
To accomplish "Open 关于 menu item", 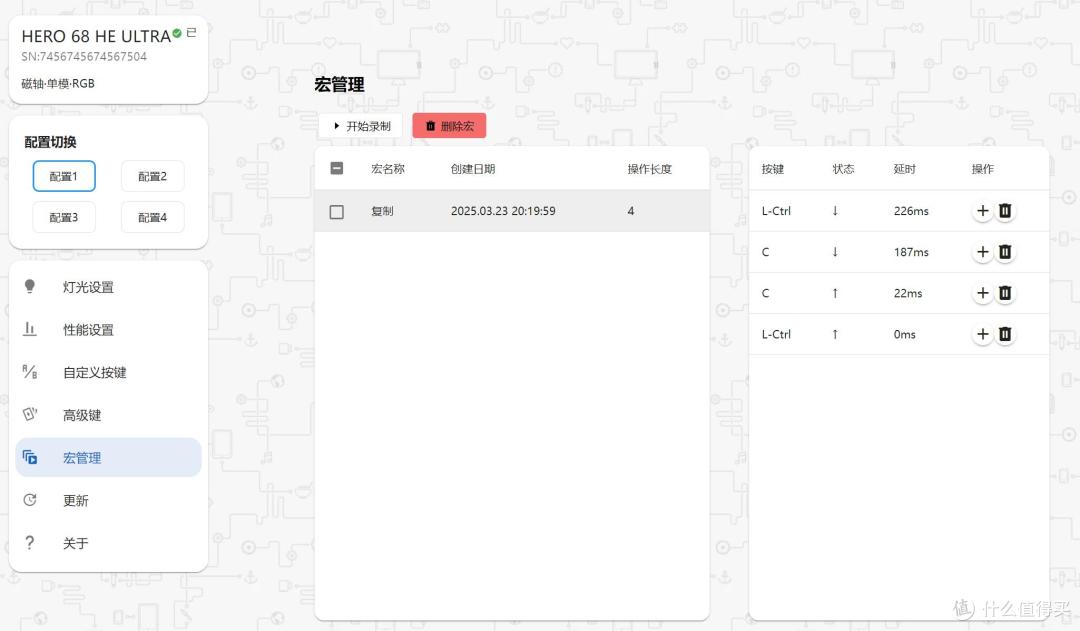I will [x=108, y=544].
